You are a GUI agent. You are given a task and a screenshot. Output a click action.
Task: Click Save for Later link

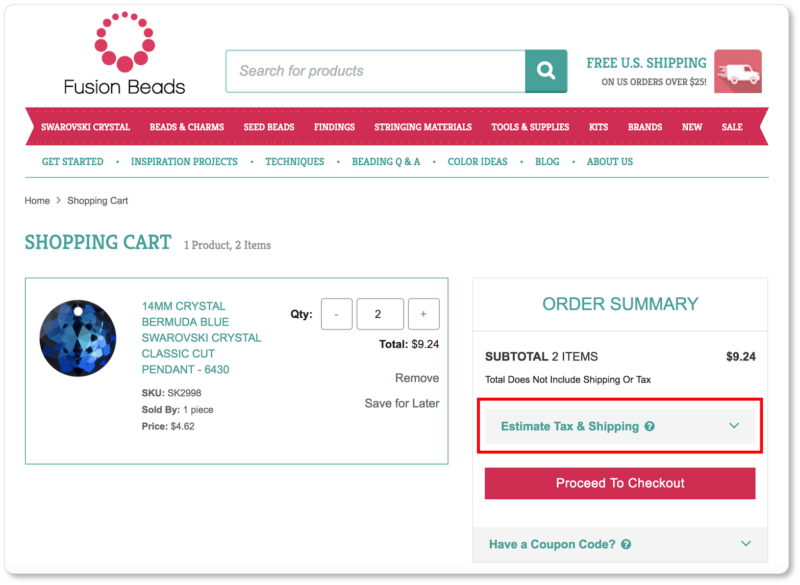[402, 403]
